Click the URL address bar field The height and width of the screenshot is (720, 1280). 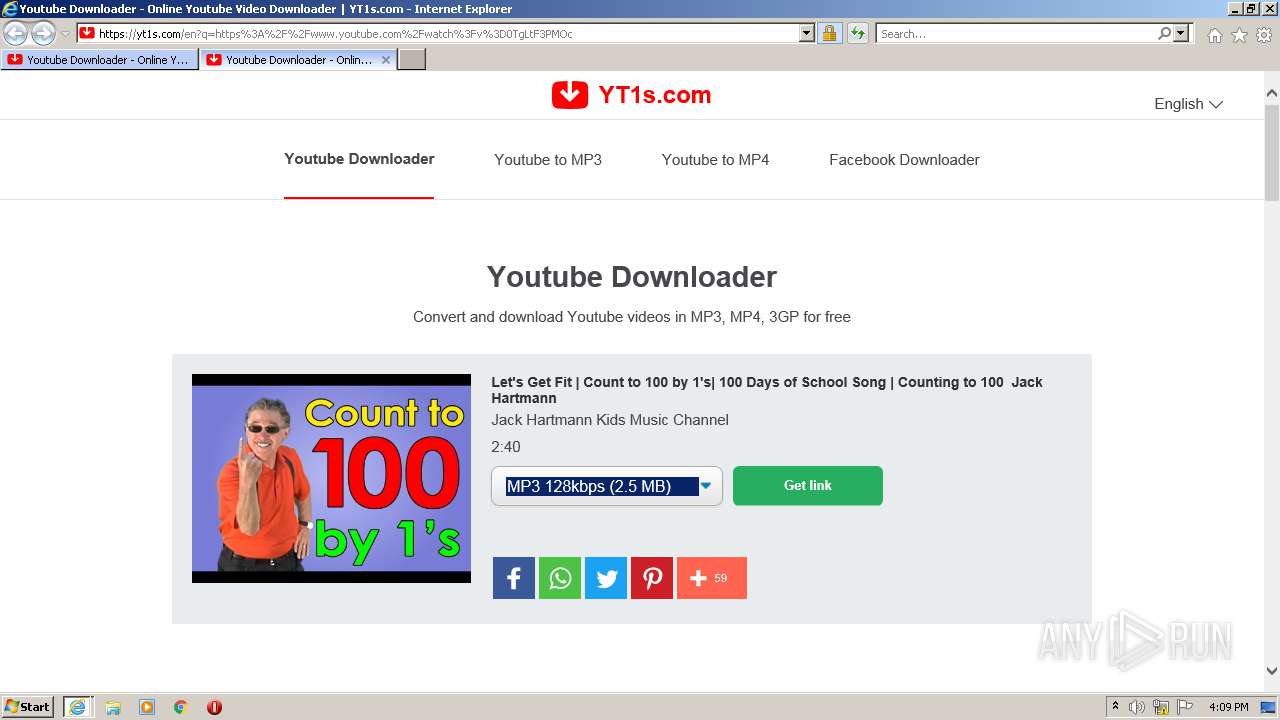[448, 33]
